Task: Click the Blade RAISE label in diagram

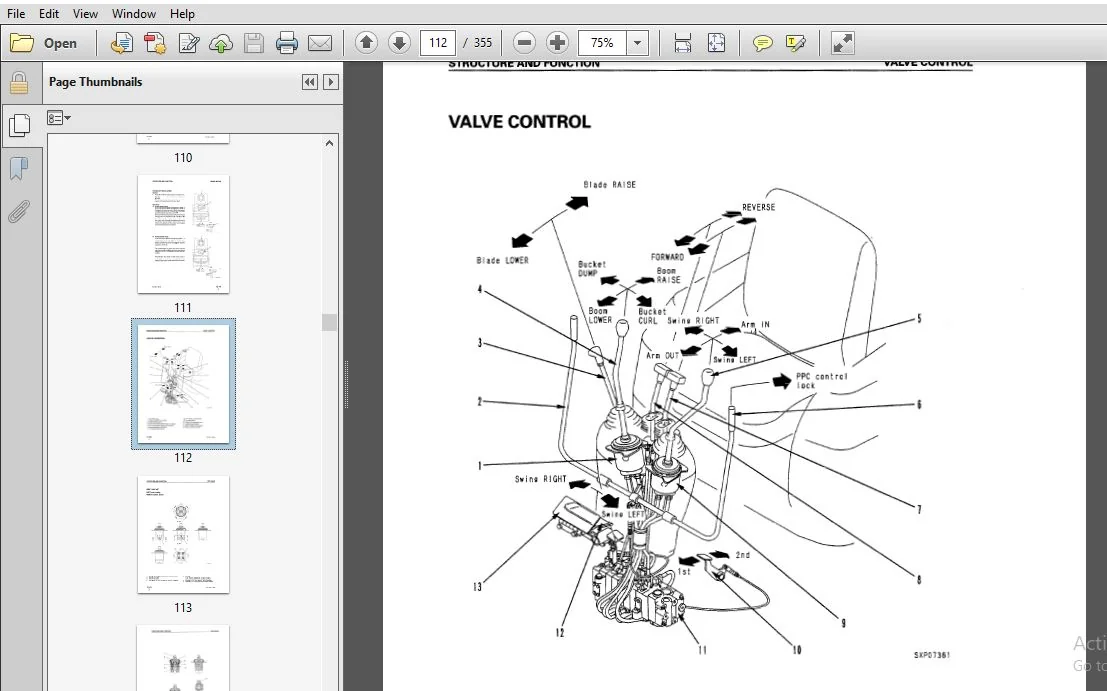Action: pyautogui.click(x=609, y=184)
